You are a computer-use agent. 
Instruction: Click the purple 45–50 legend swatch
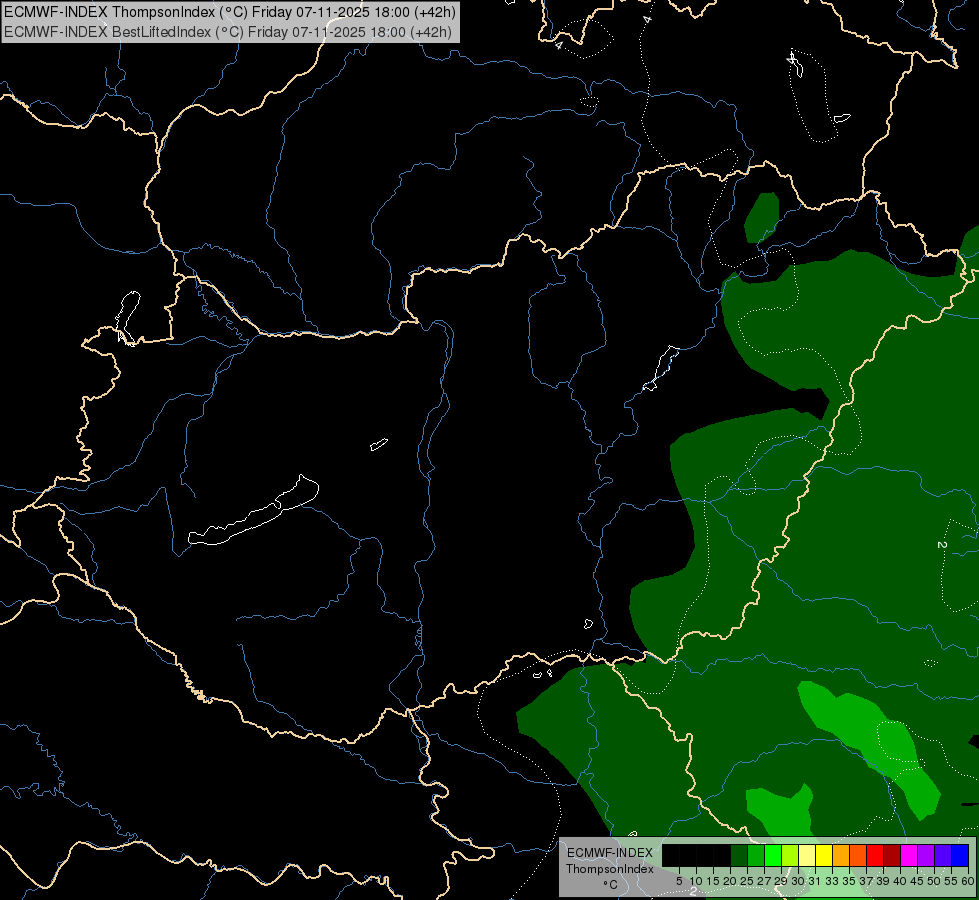pos(926,855)
